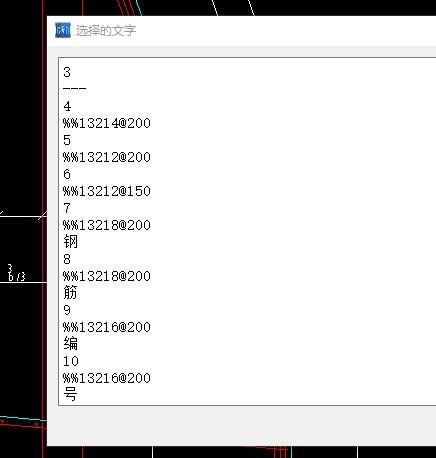This screenshot has width=436, height=458.
Task: Select the b/3 annotation in the drawing
Action: (17, 276)
